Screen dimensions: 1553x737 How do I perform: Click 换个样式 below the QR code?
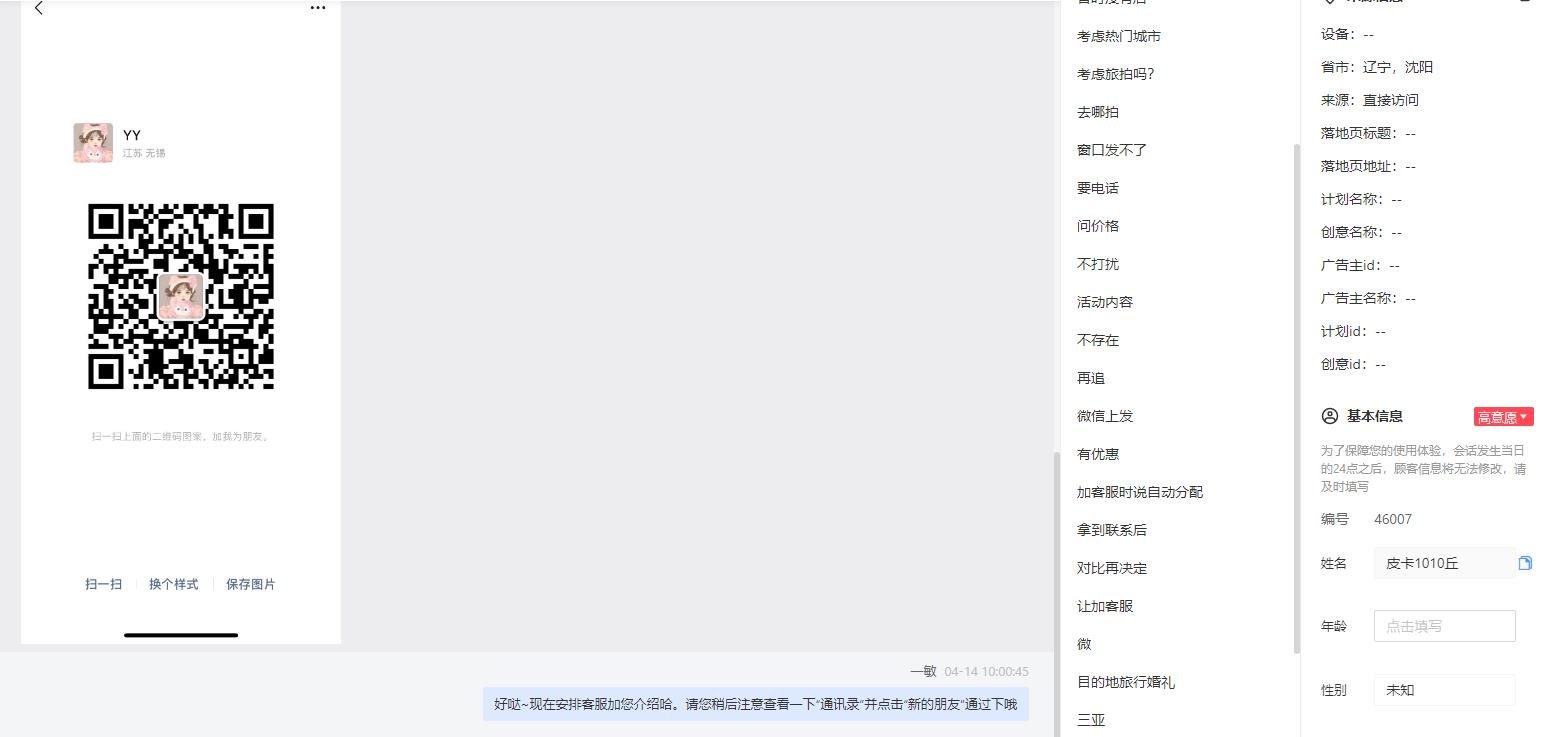174,584
